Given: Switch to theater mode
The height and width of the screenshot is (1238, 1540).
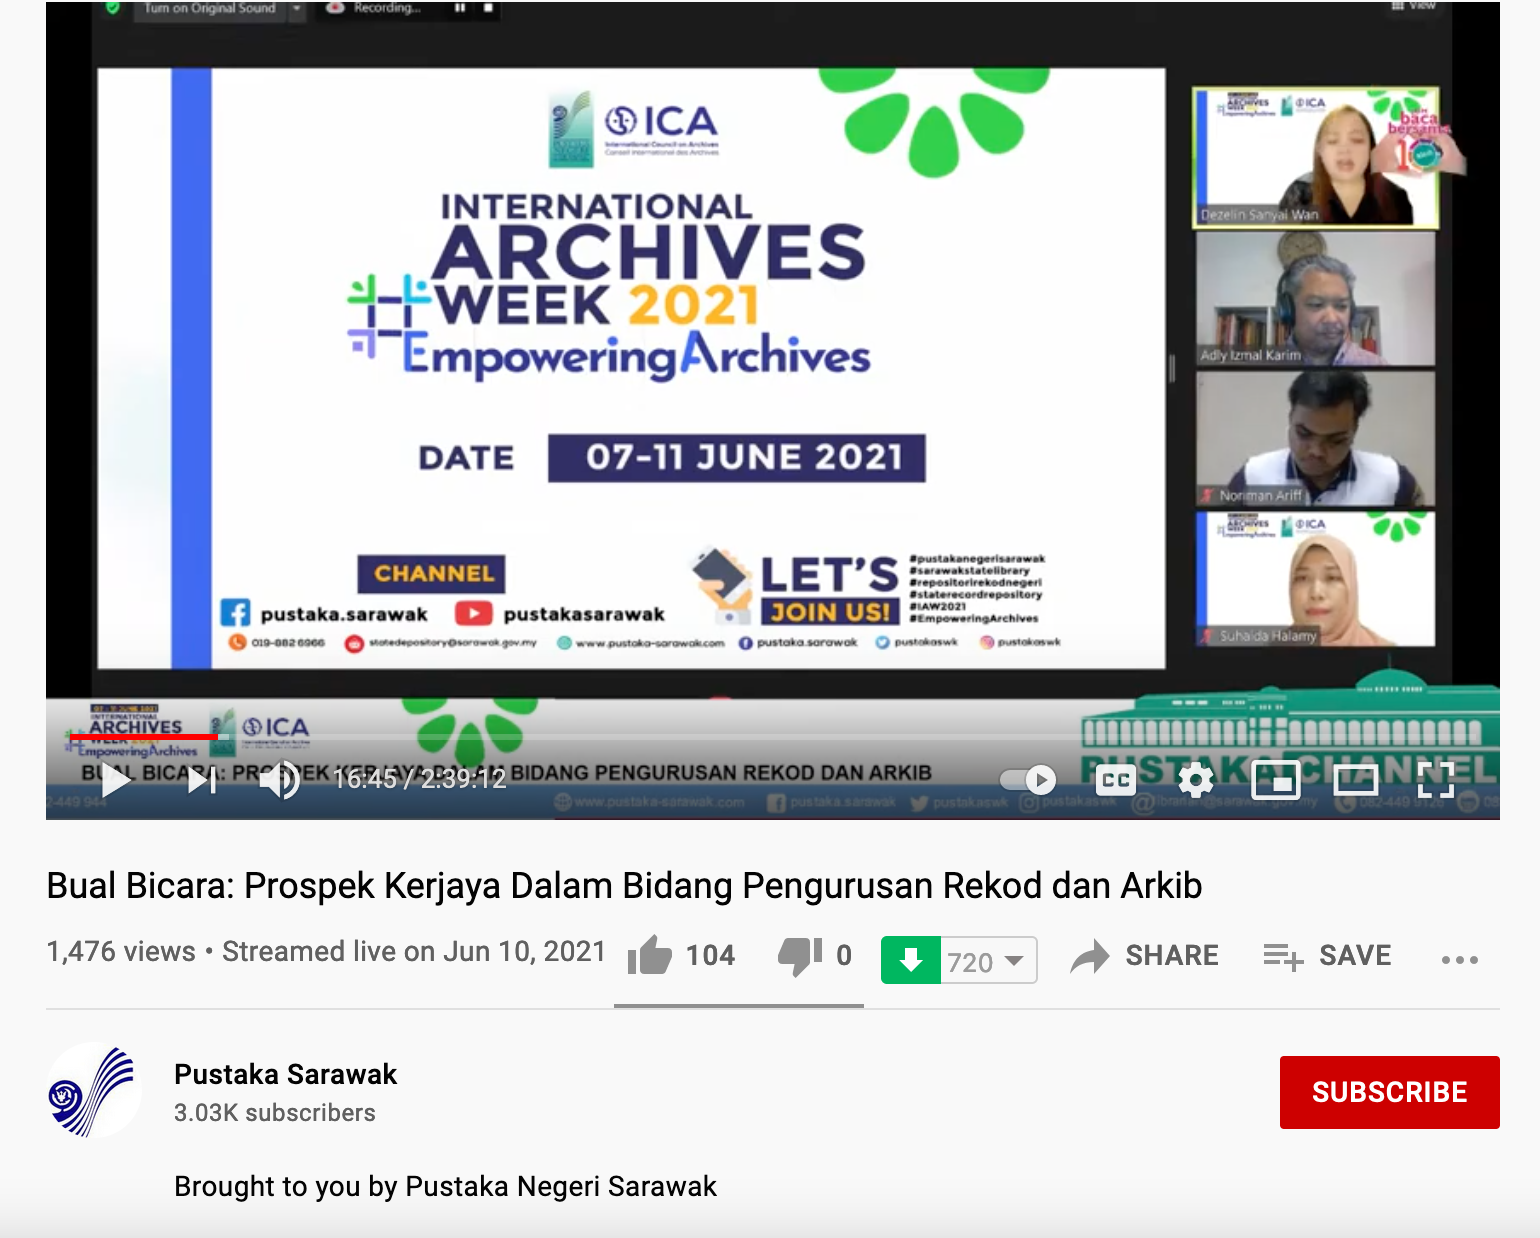Looking at the screenshot, I should pyautogui.click(x=1356, y=780).
